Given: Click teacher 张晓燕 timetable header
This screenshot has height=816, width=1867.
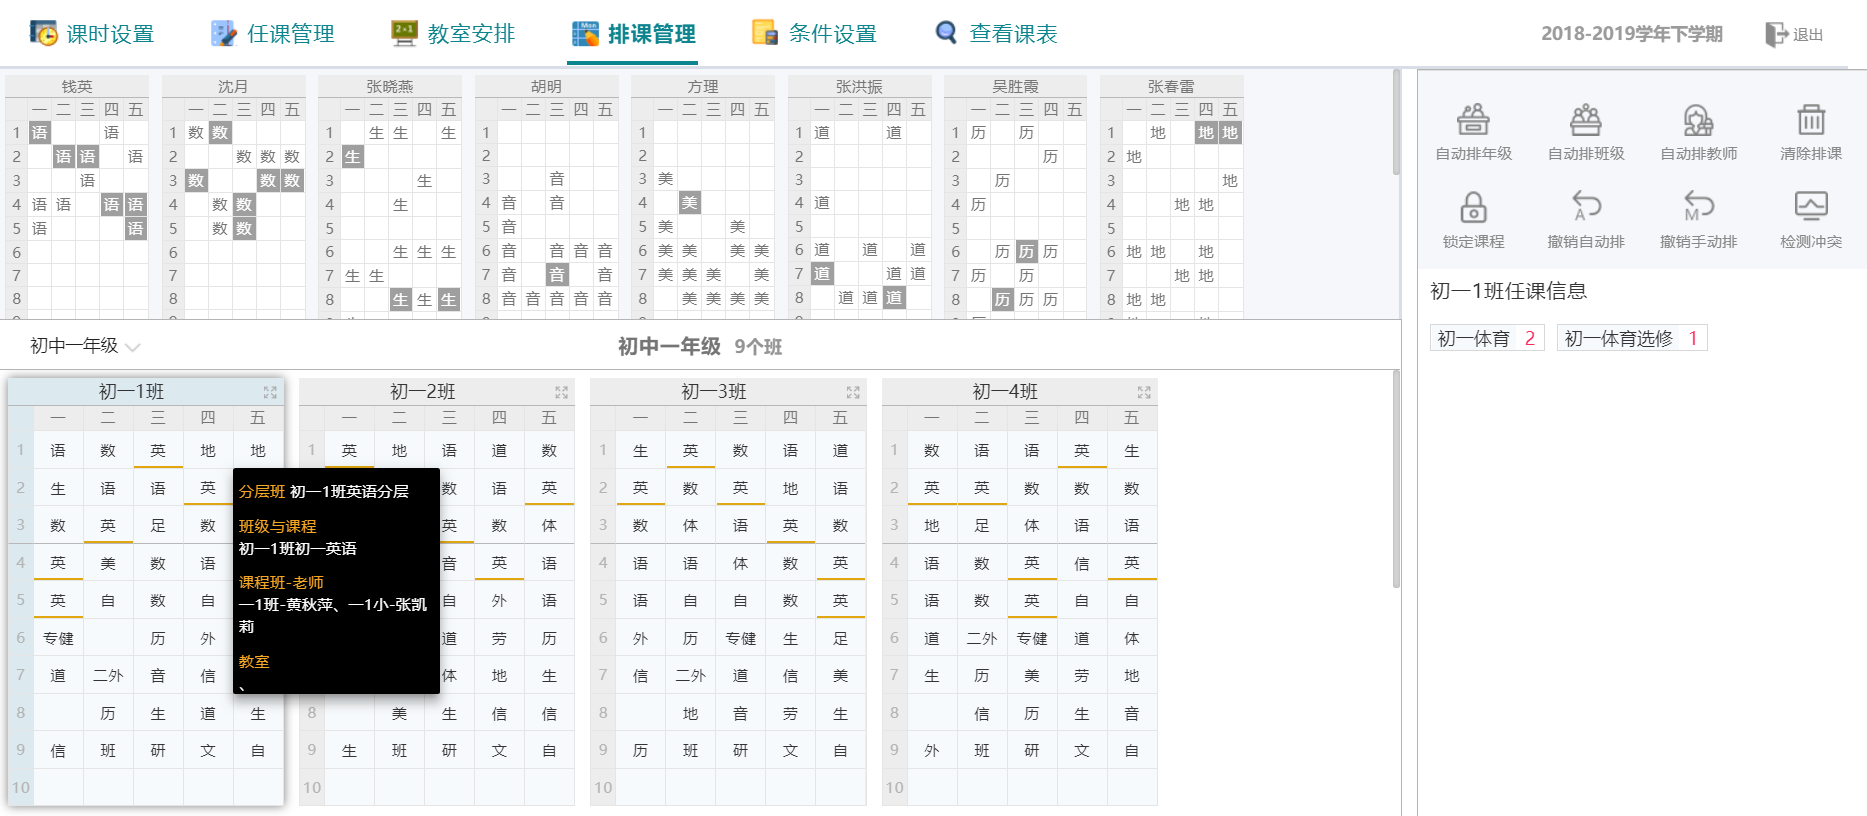Looking at the screenshot, I should [390, 86].
